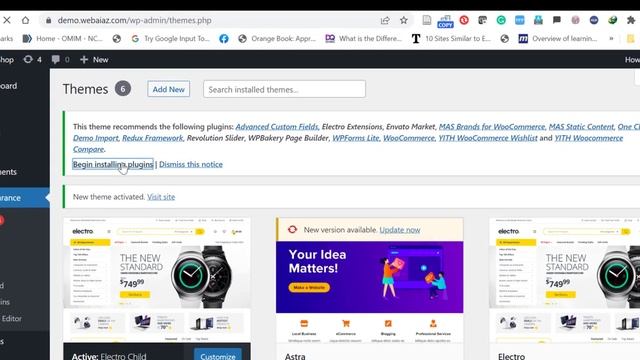Viewport: 640px width, 360px height.
Task: Open the MAS Static Content link
Action: coord(581,127)
